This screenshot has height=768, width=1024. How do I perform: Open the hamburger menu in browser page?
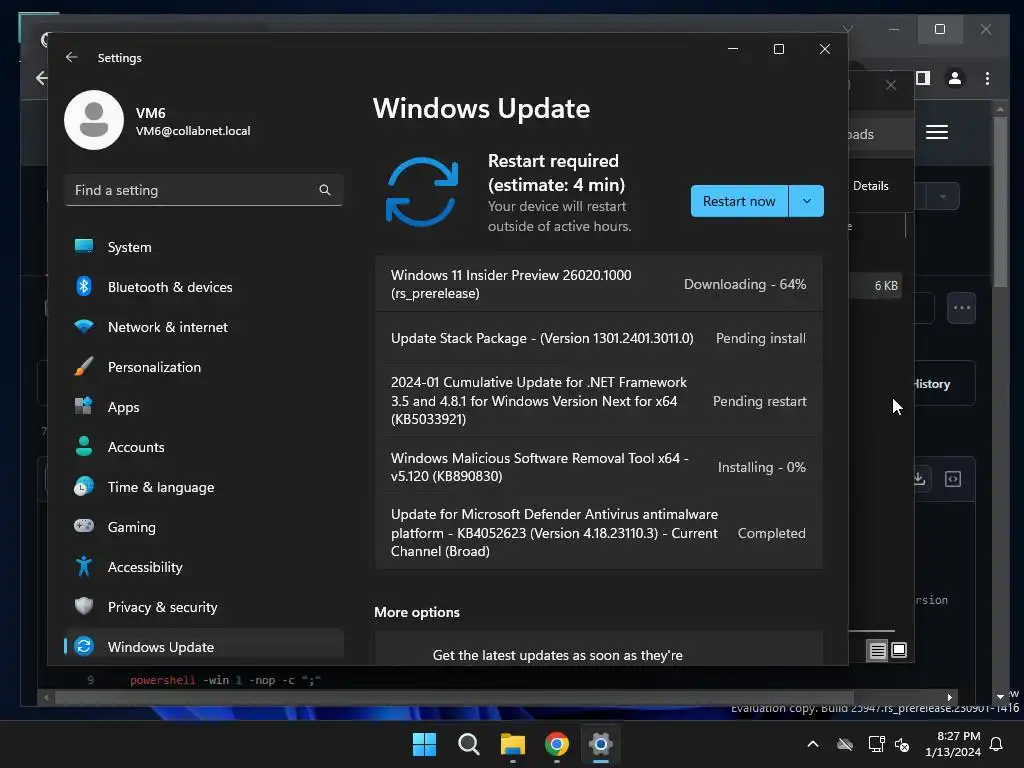coord(937,133)
